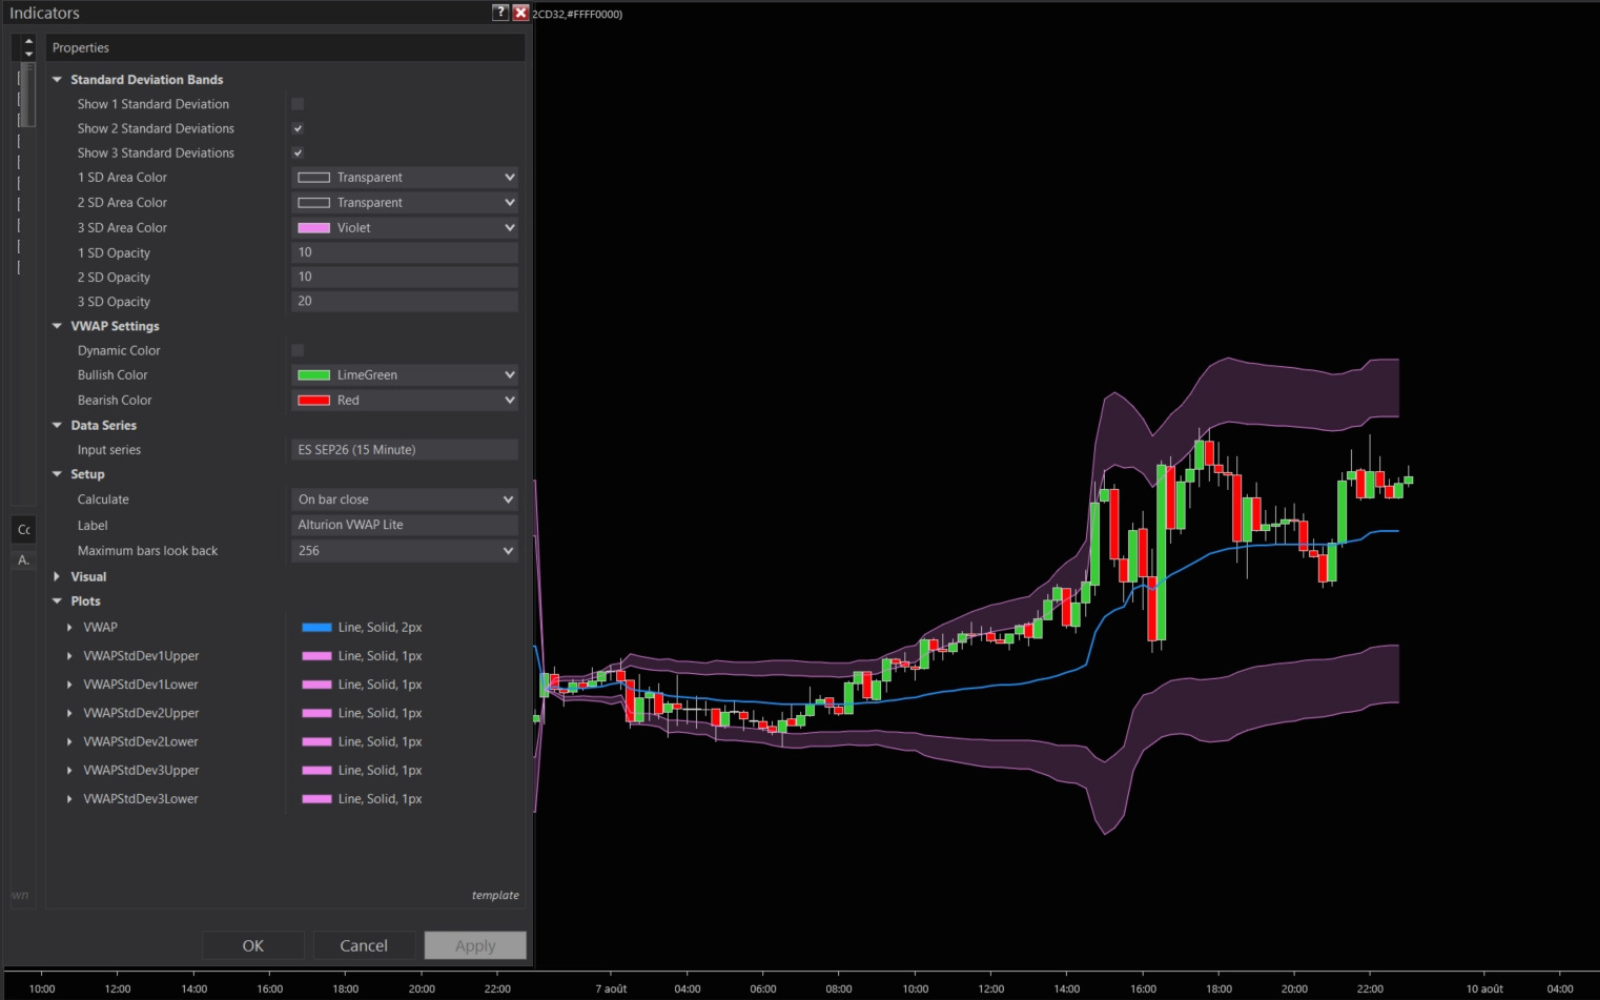Expand the VWAPStdDev3Lower plot row
Image resolution: width=1600 pixels, height=1000 pixels.
pyautogui.click(x=69, y=799)
